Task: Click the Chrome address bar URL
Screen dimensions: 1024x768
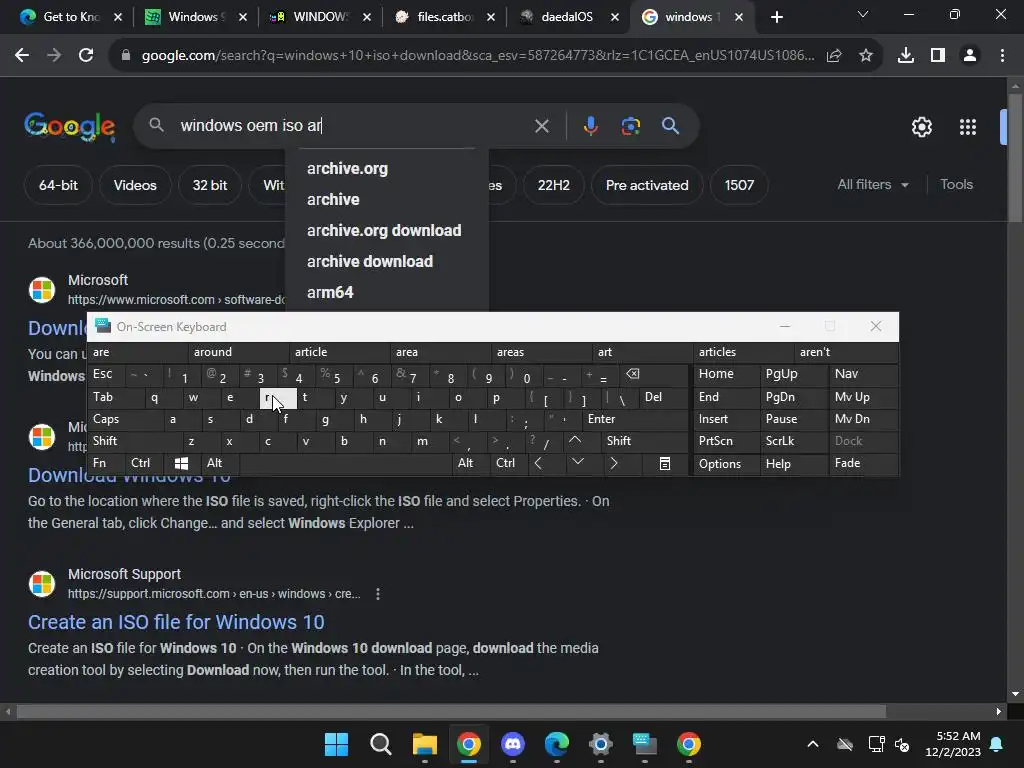Action: [x=477, y=56]
